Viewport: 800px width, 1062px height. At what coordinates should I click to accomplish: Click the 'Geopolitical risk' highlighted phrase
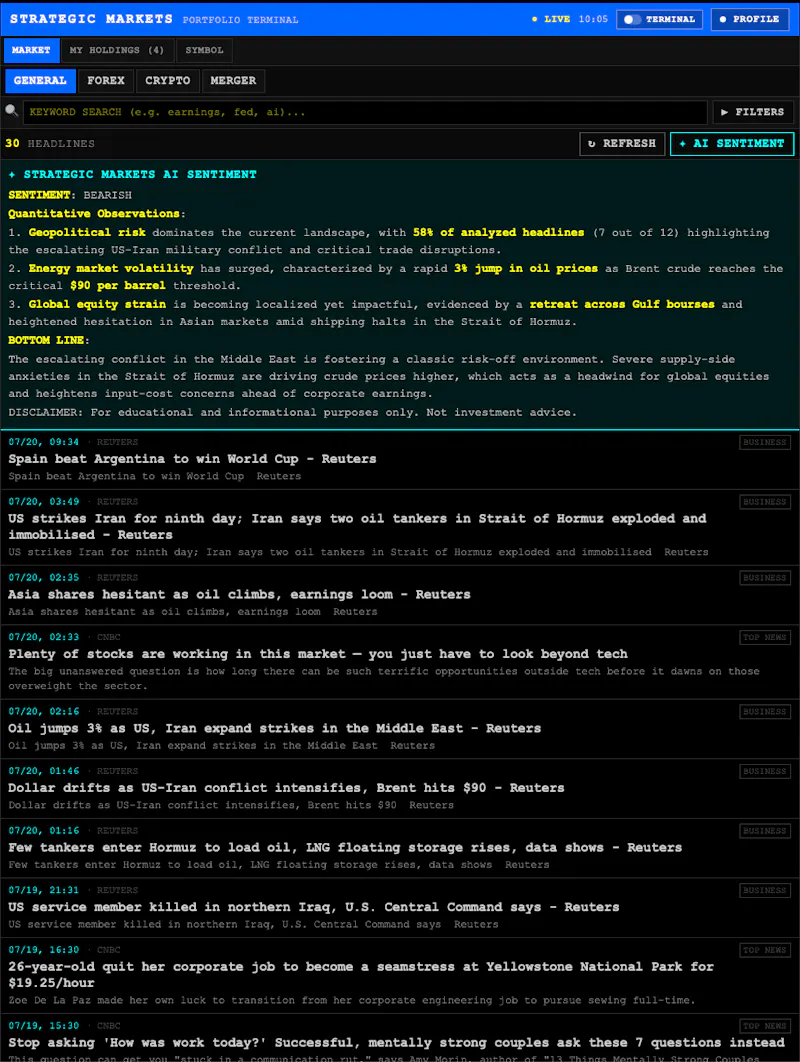click(x=87, y=232)
